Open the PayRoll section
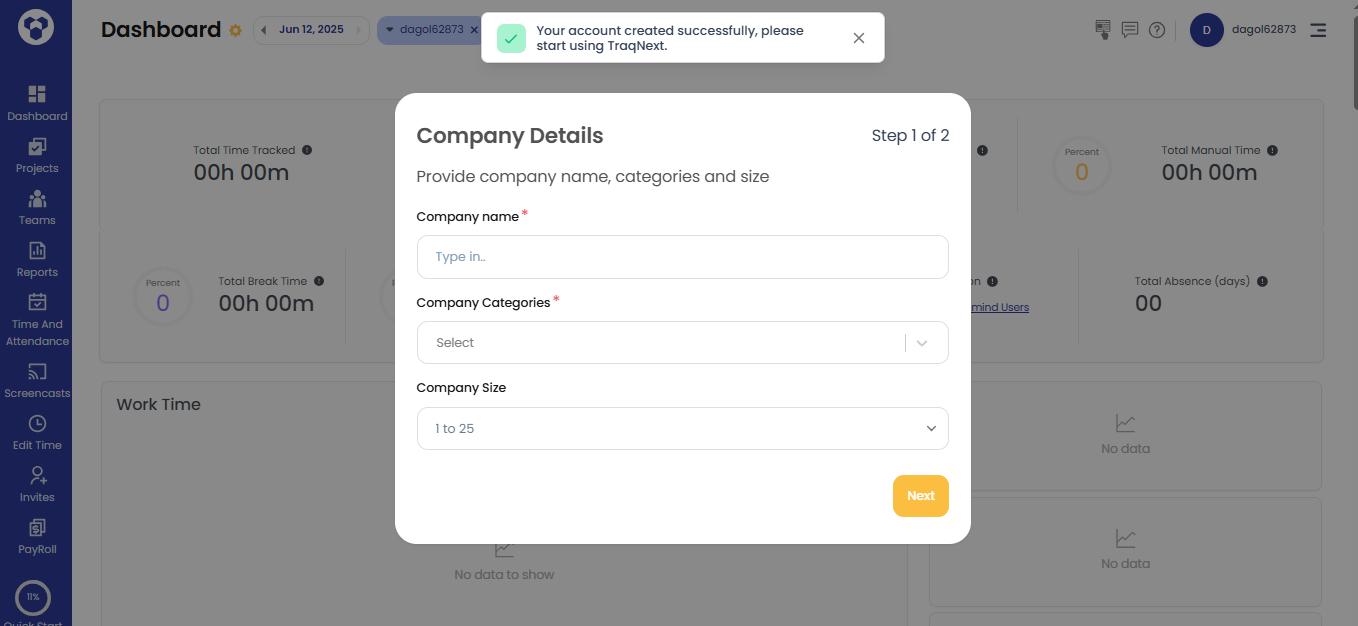This screenshot has width=1358, height=626. coord(37,535)
